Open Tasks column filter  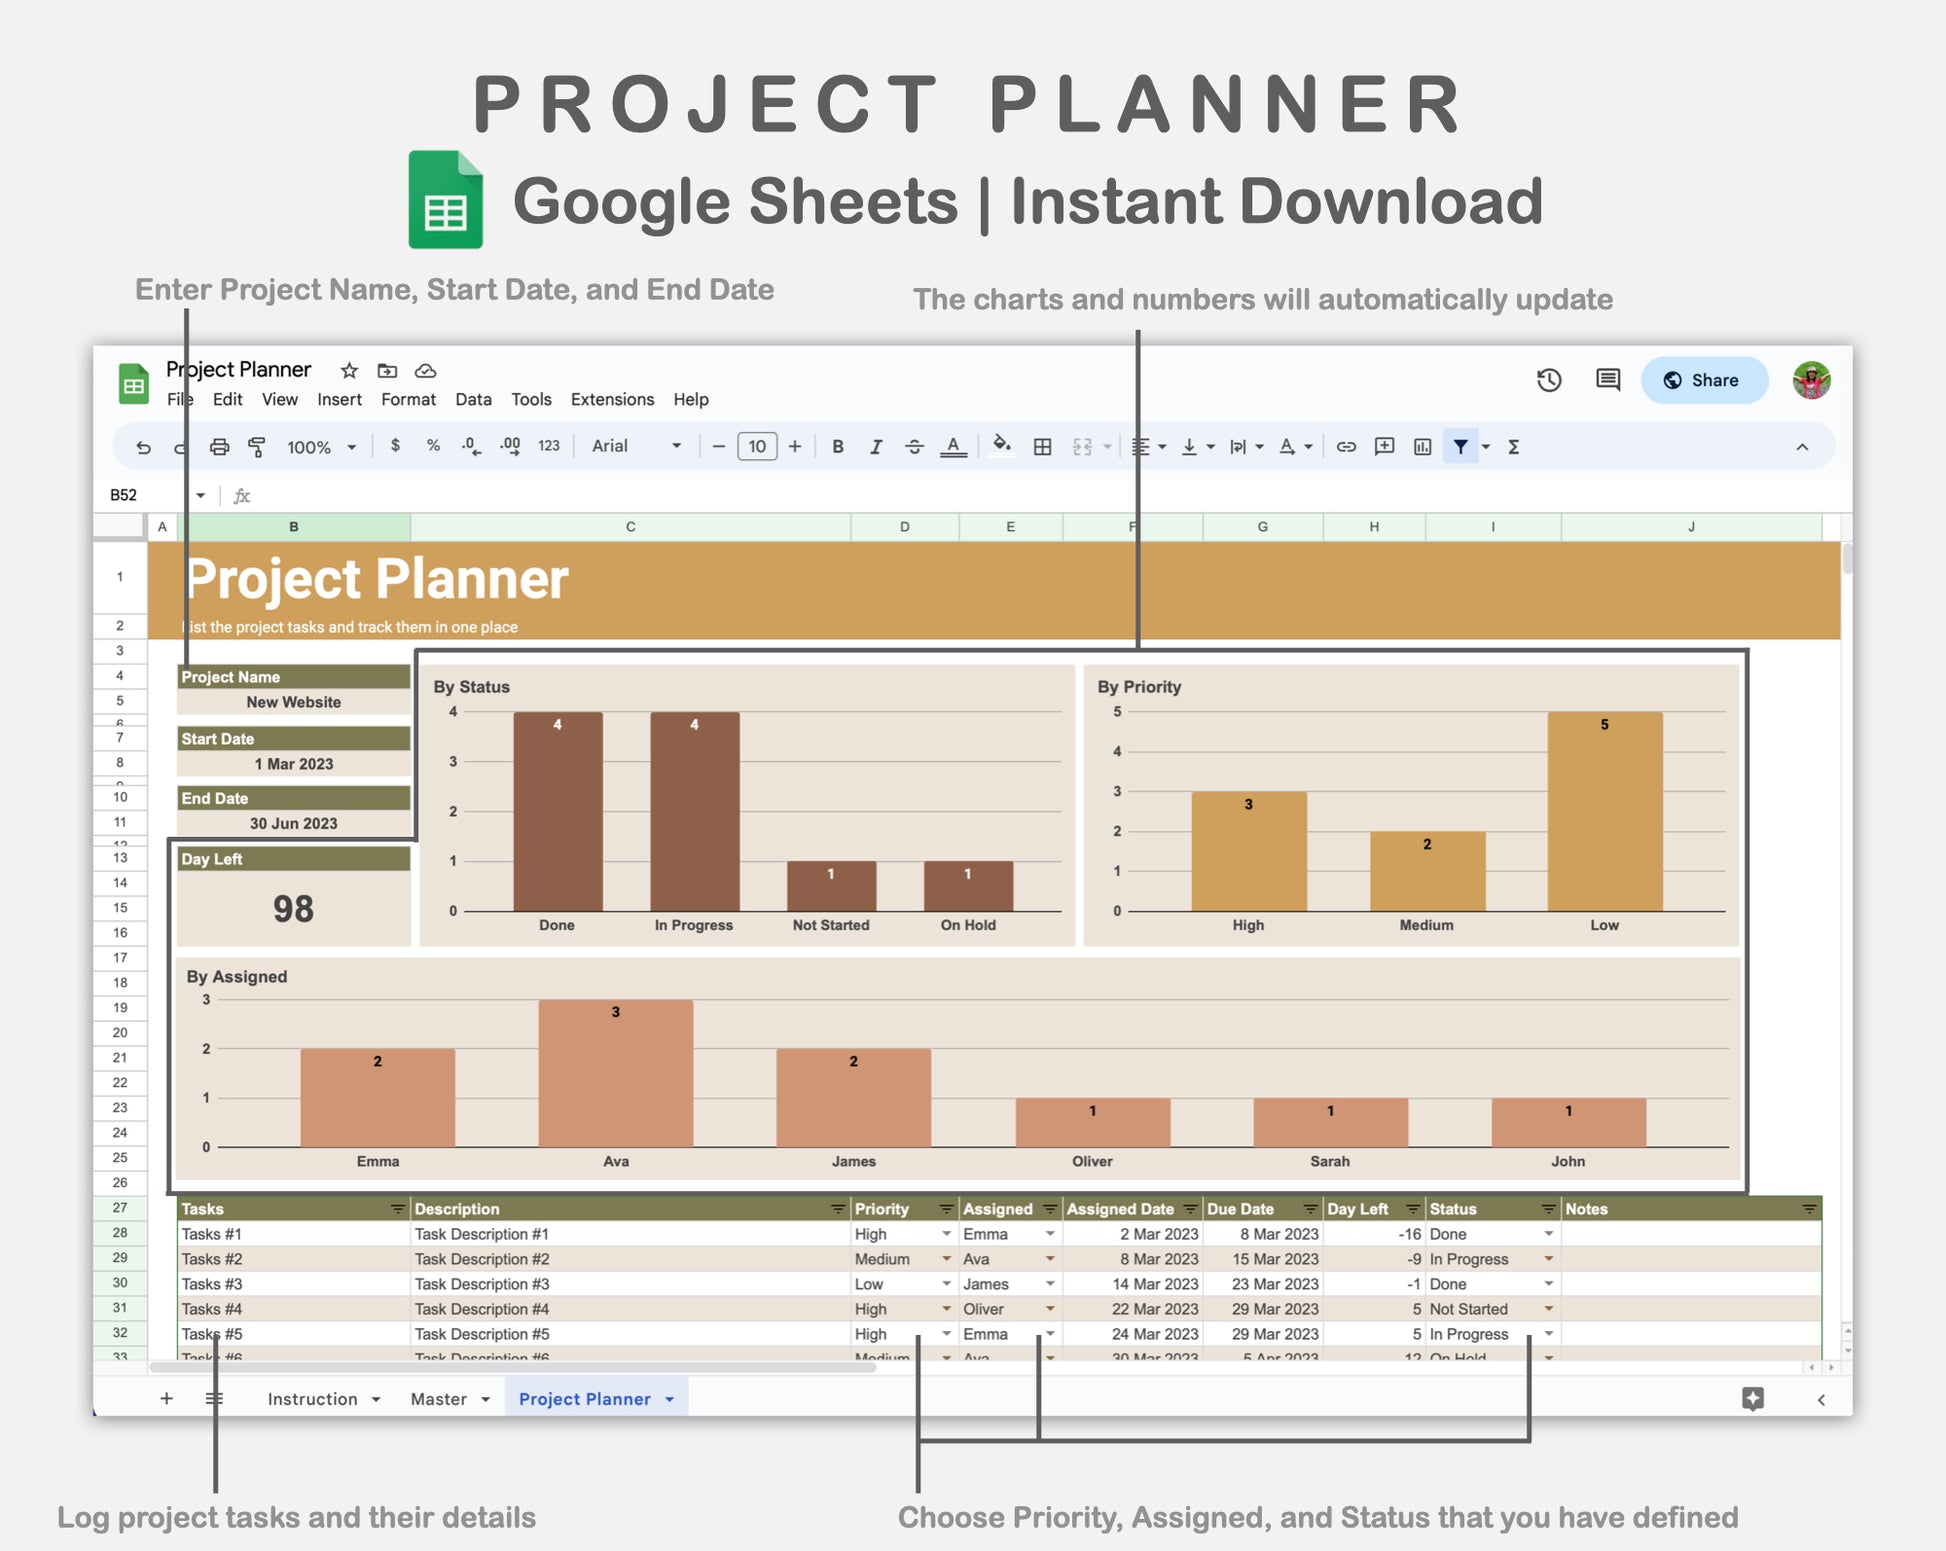coord(397,1209)
